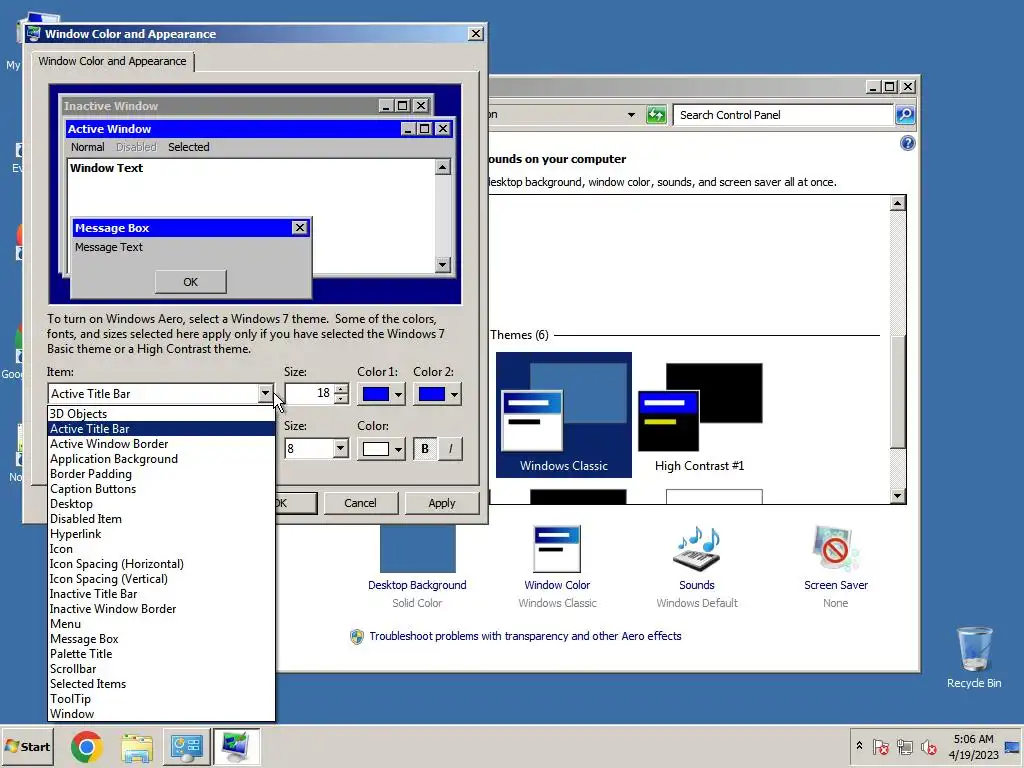Choose Window entry in the list
The width and height of the screenshot is (1024, 768).
coord(161,714)
